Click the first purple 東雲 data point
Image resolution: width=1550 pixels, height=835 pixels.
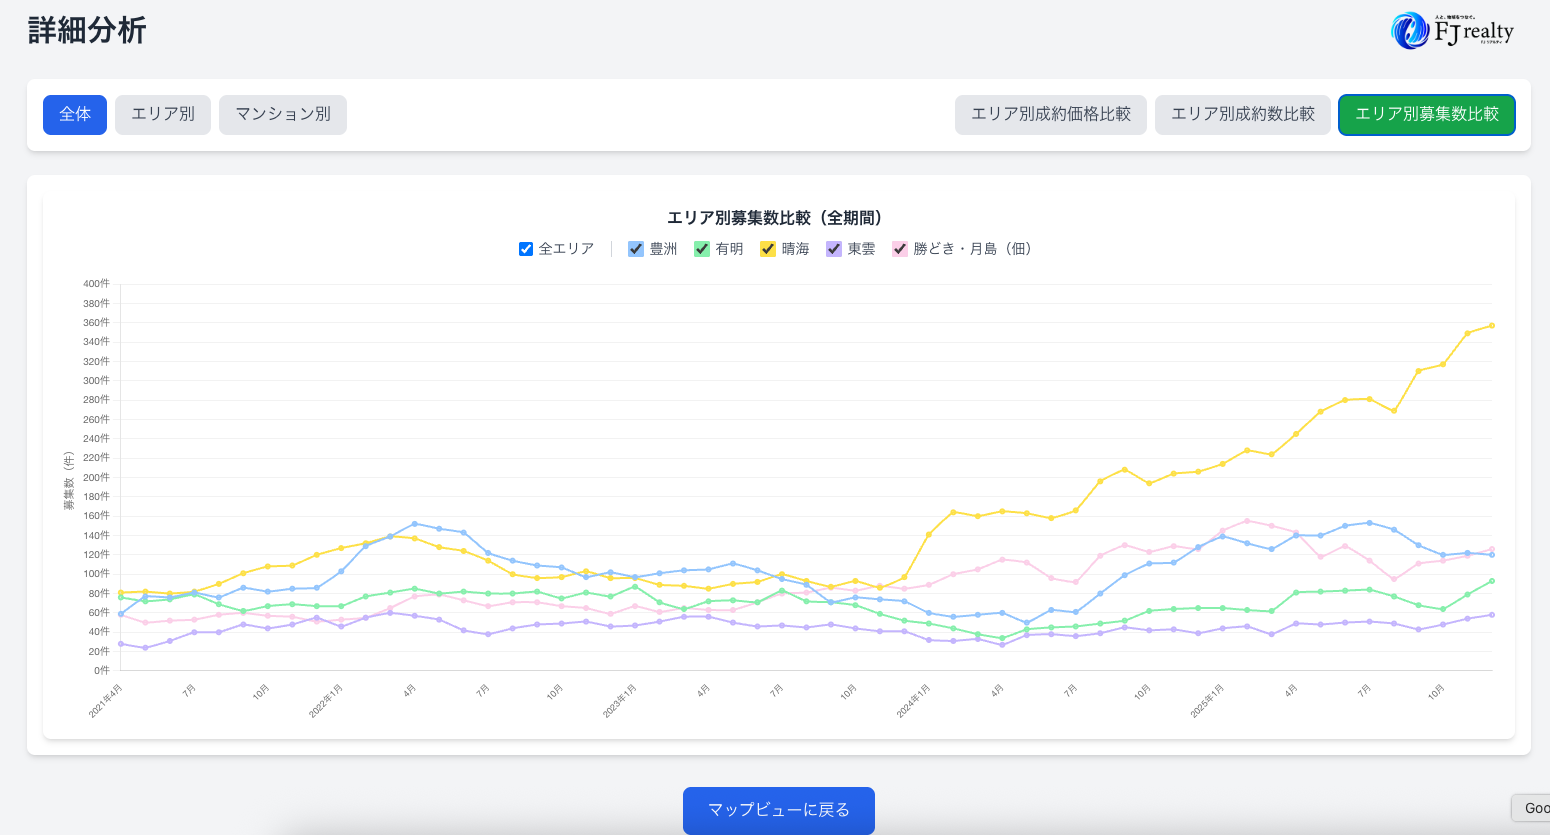click(121, 644)
